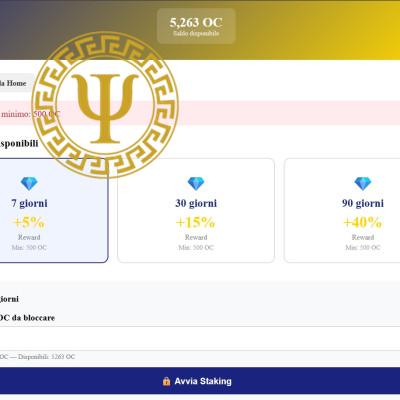Focus the OC da bloccare amount field

coord(200,339)
